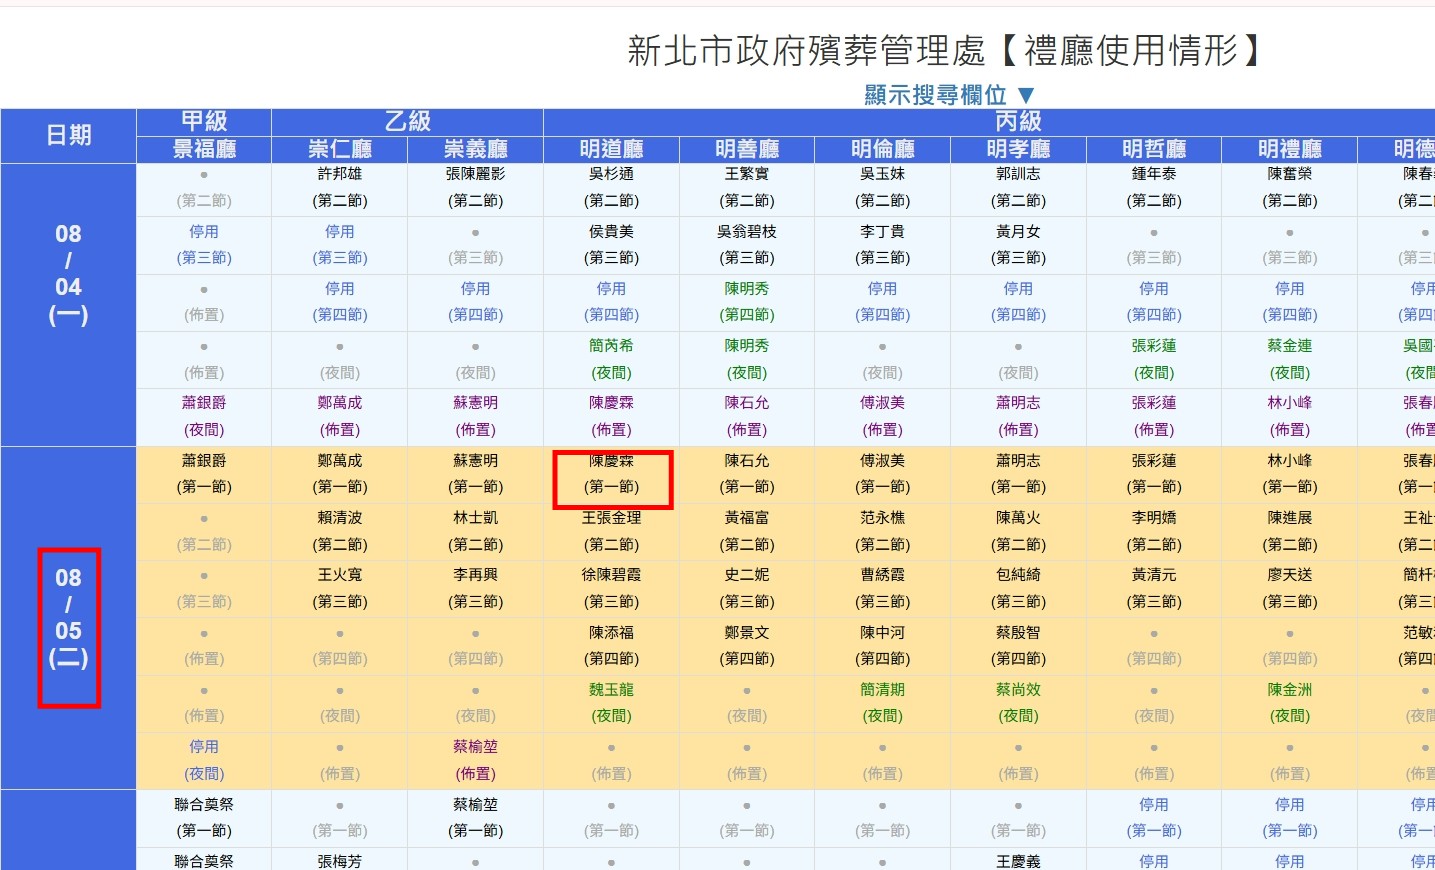This screenshot has width=1435, height=870.
Task: Open the 吳玉妹 booking cell
Action: coord(883,188)
